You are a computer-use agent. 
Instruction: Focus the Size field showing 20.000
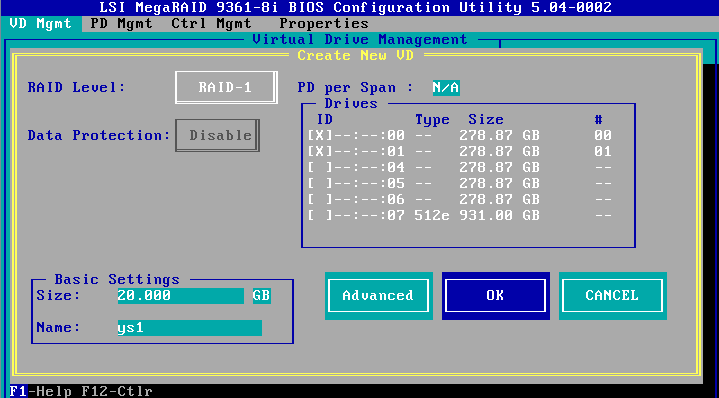(x=181, y=296)
